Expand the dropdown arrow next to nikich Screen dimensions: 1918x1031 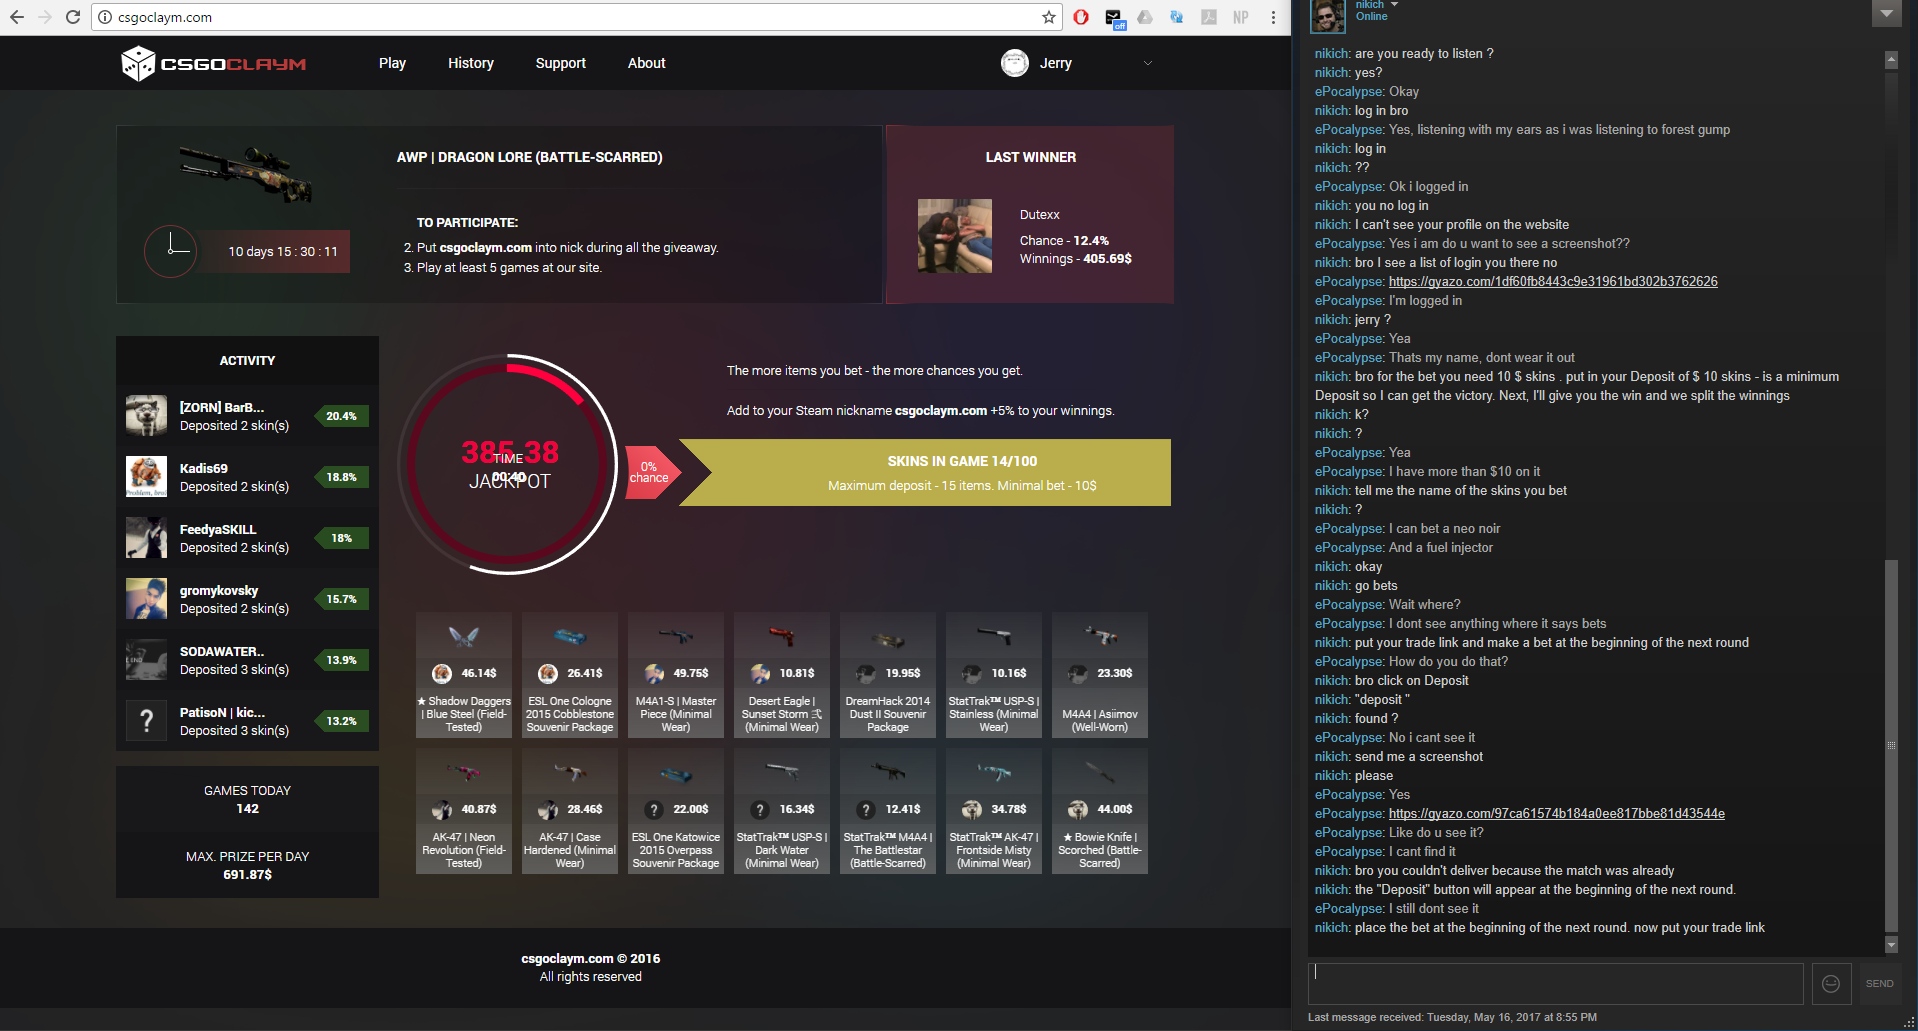pos(1394,5)
